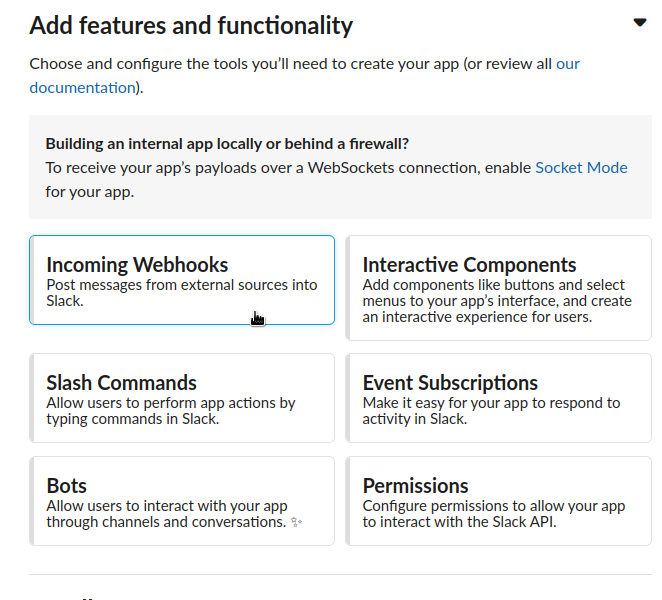This screenshot has height=600, width=662.
Task: Click 'Configure permissions to allow your app' text
Action: 494,514
